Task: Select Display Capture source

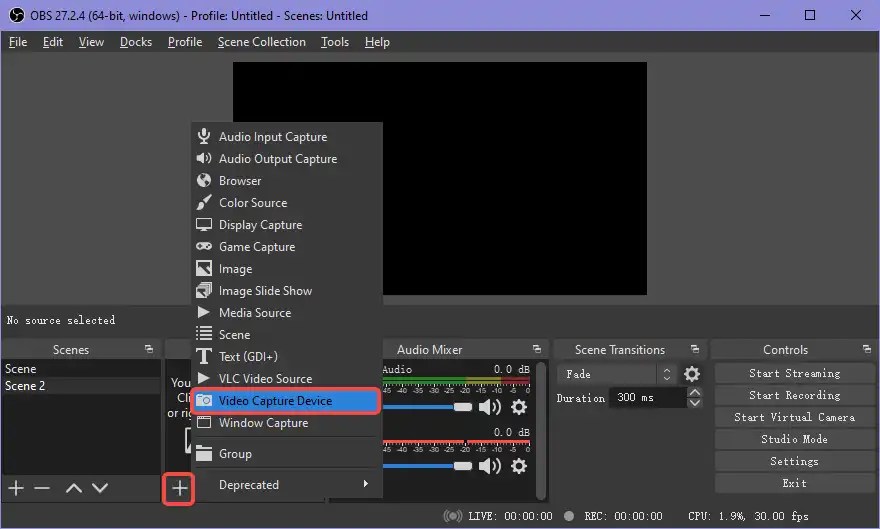Action: [x=287, y=224]
